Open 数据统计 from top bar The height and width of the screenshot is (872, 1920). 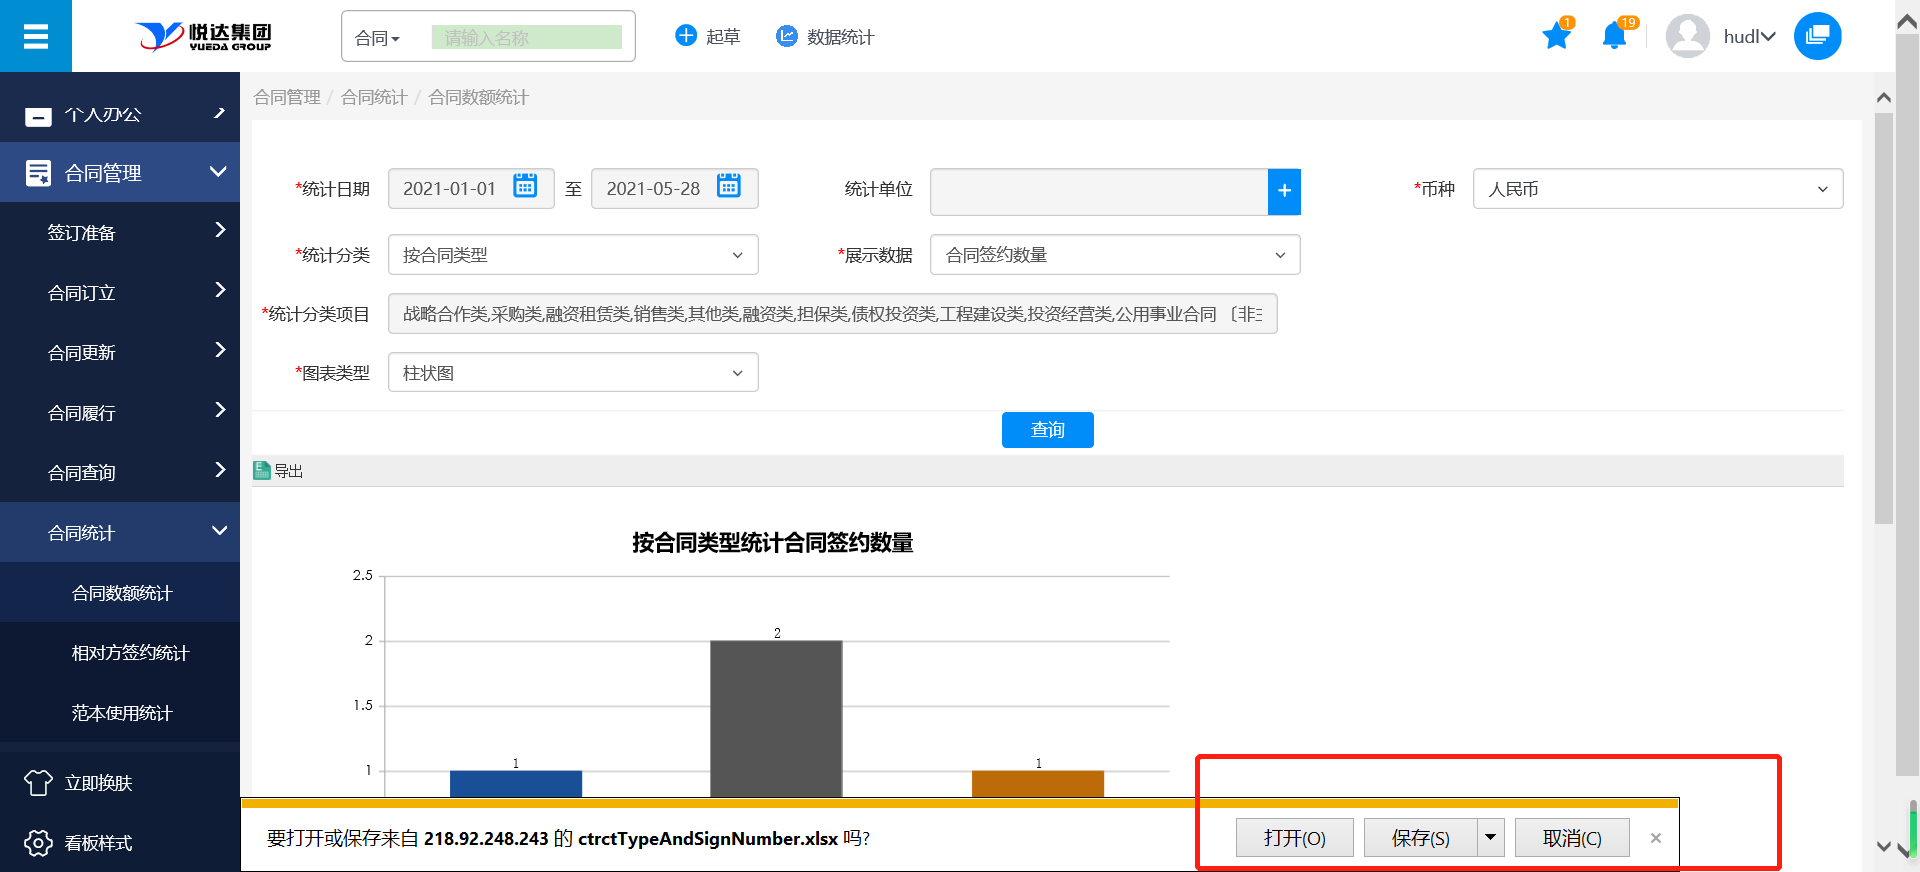coord(826,37)
